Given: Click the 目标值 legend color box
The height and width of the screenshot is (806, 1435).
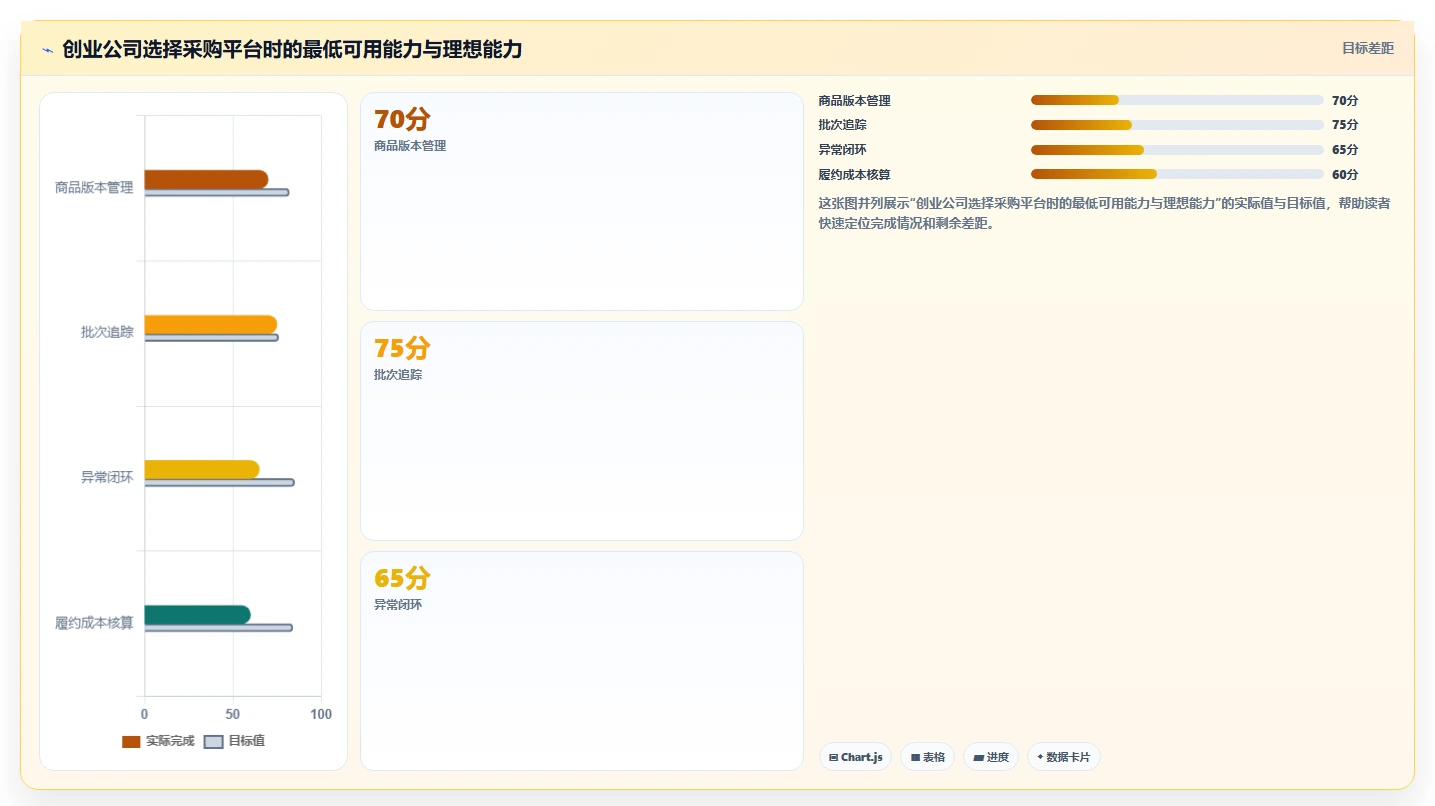Looking at the screenshot, I should tap(213, 741).
